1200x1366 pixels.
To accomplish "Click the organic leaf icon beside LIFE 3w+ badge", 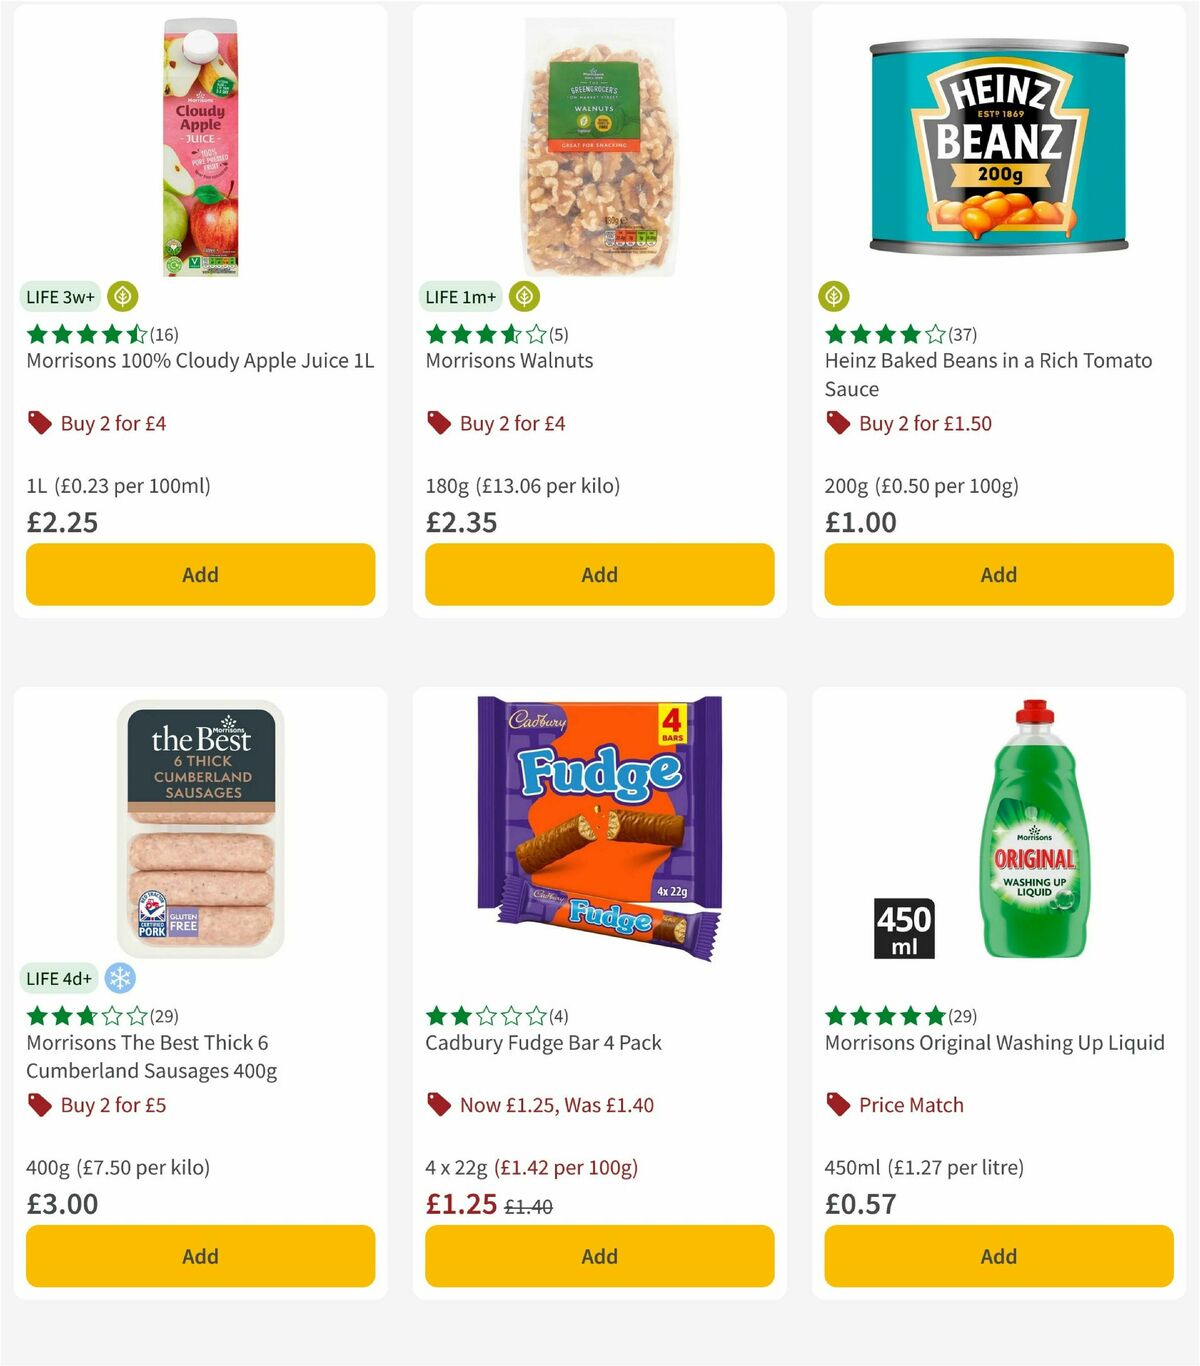I will (x=120, y=297).
